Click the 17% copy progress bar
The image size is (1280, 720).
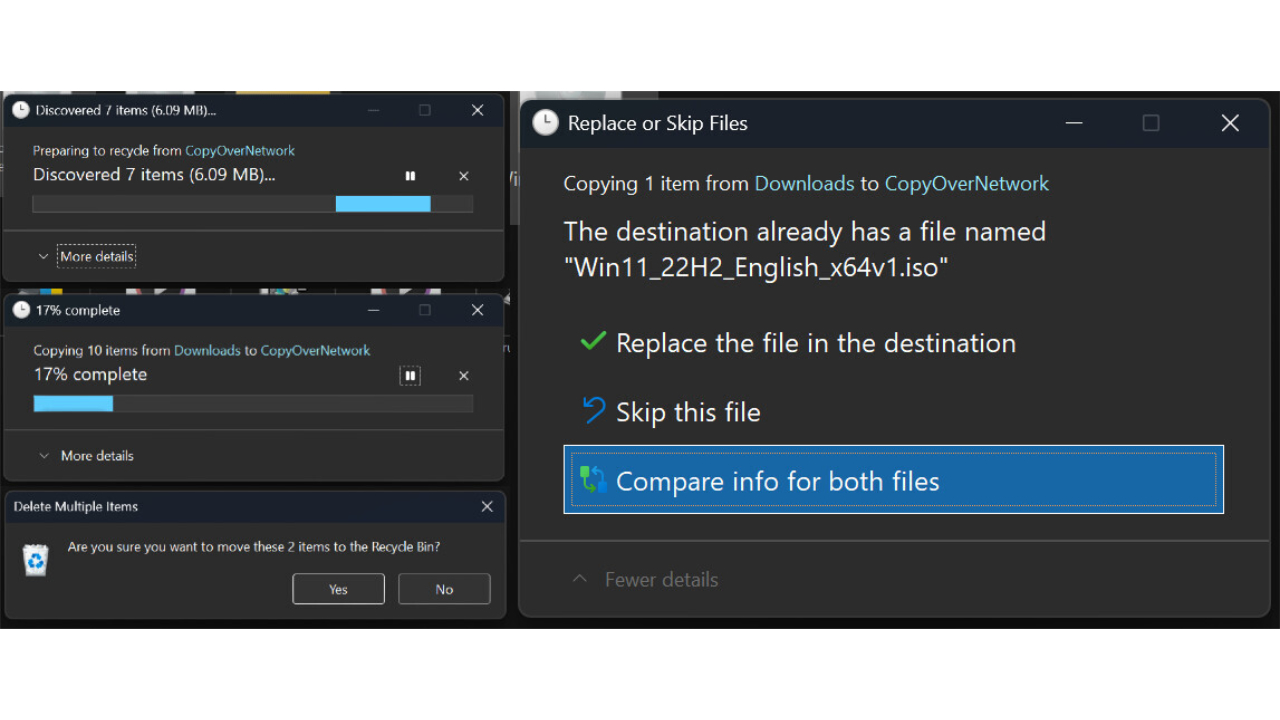click(252, 404)
